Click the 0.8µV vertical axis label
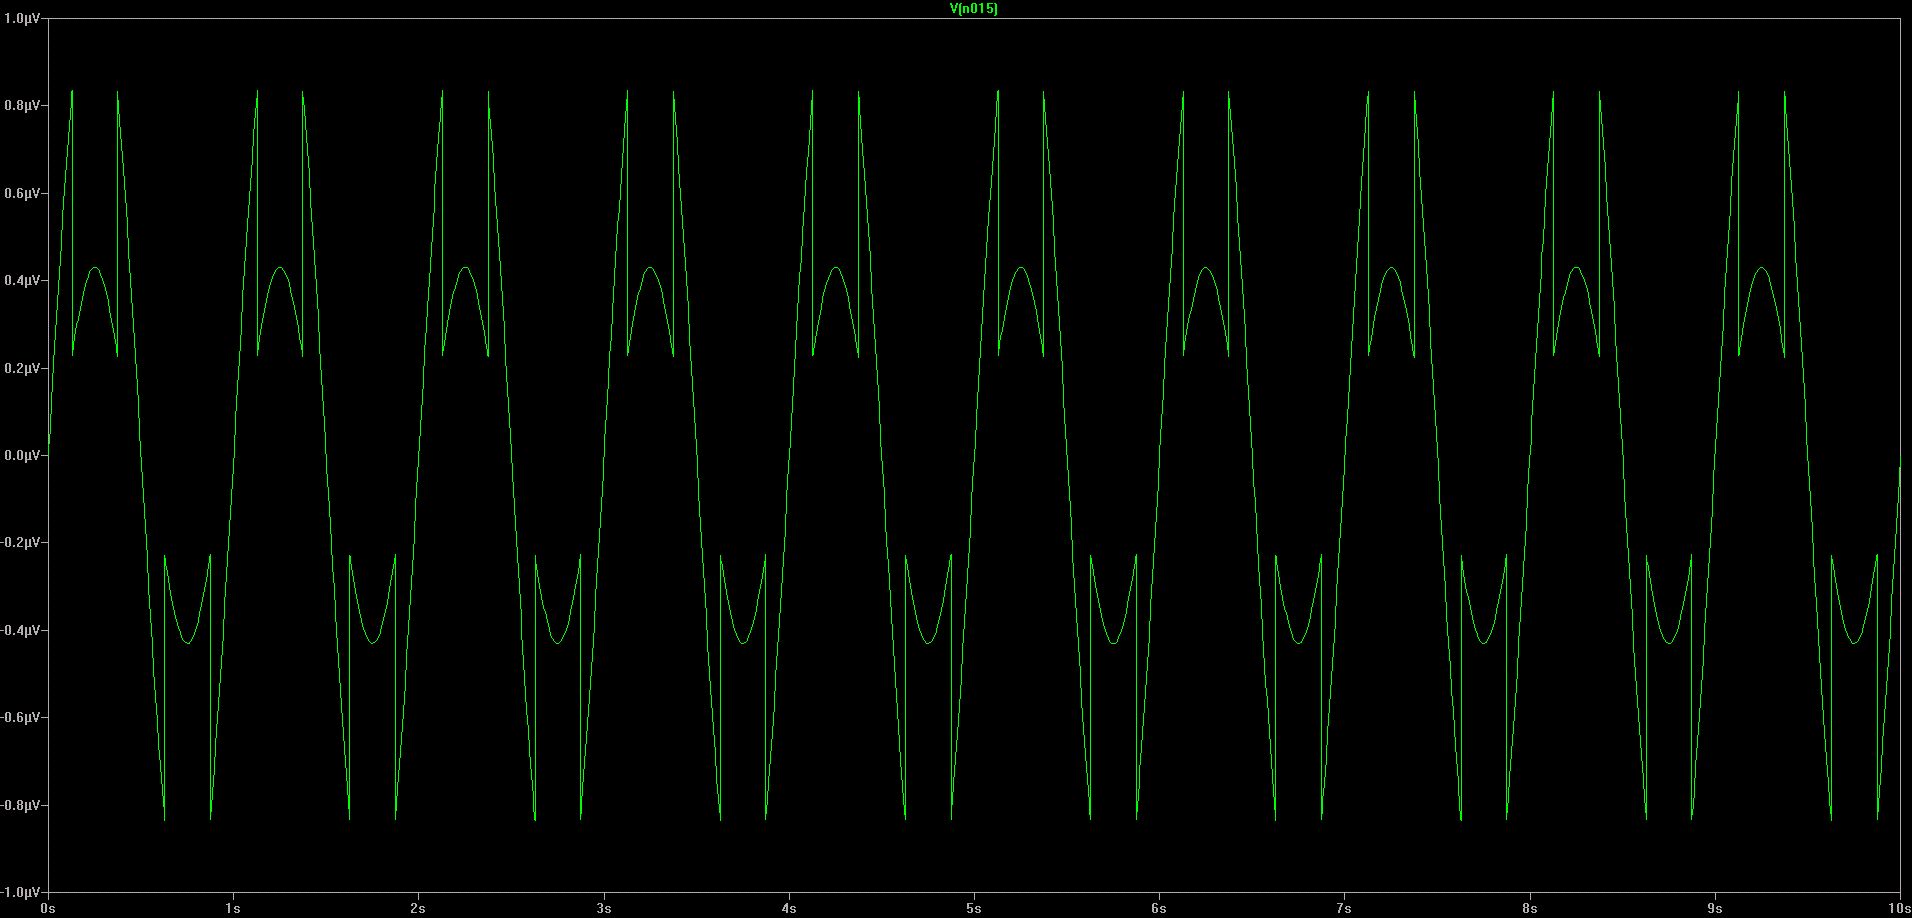The image size is (1912, 918). (x=22, y=105)
